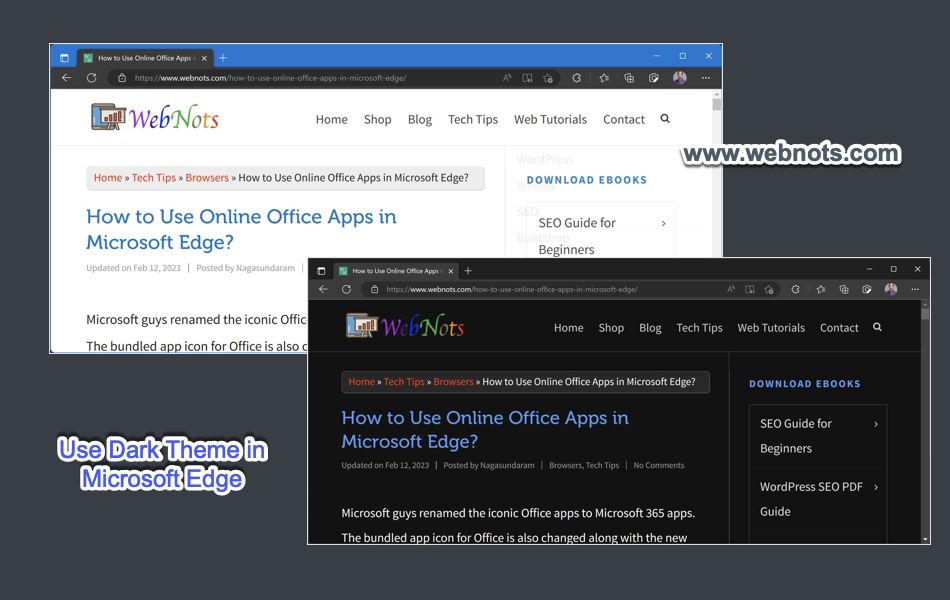Expand WordPress SEO PDF Guide chevron, dark page
Screen dimensions: 950x600
(876, 487)
